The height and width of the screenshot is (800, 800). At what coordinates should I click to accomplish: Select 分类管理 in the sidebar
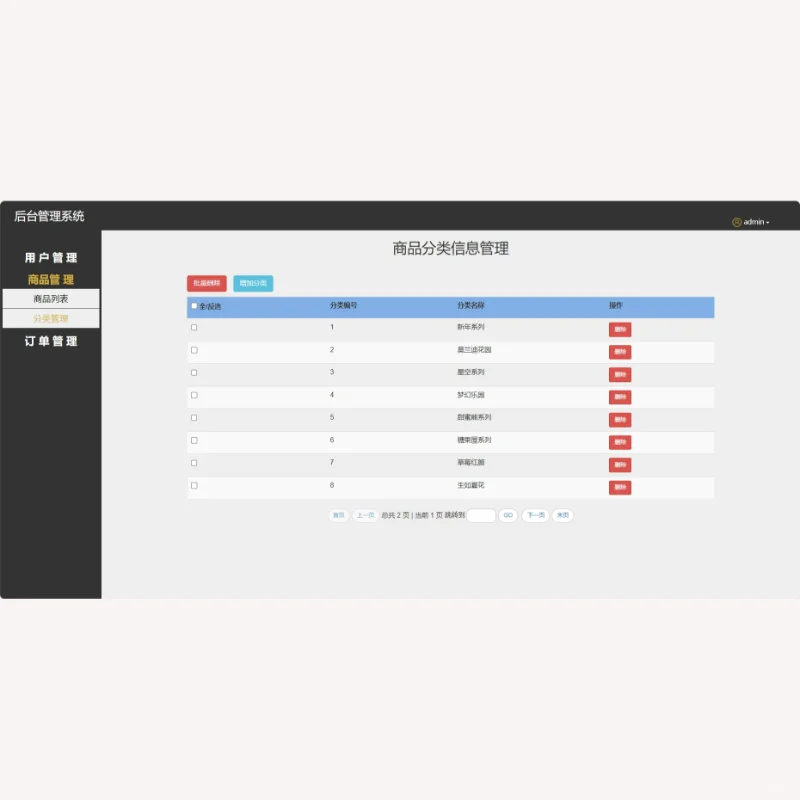coord(49,317)
